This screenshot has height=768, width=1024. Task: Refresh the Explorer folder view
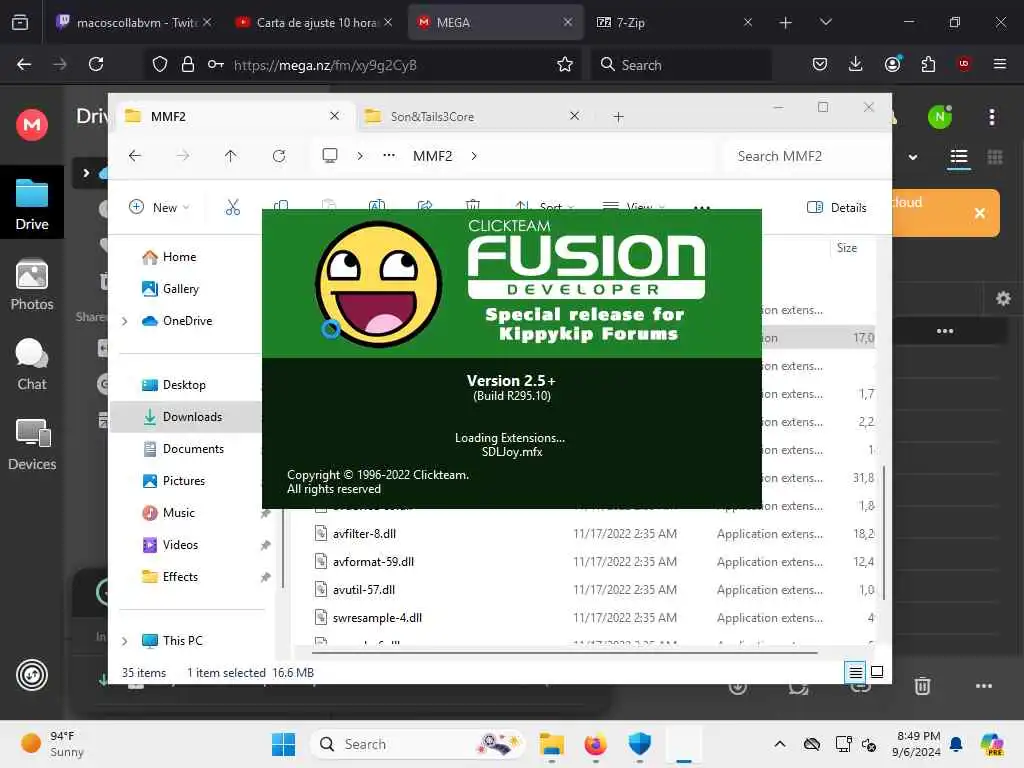(x=279, y=155)
